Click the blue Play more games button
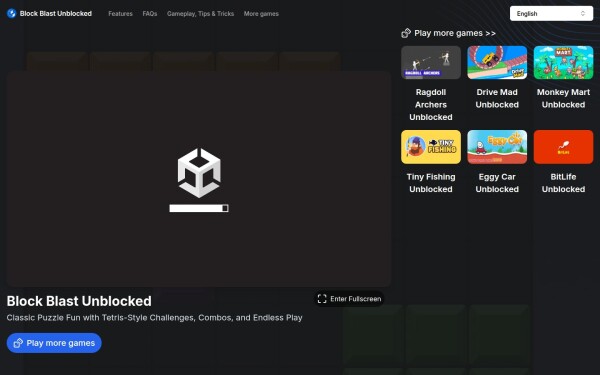 pyautogui.click(x=54, y=343)
